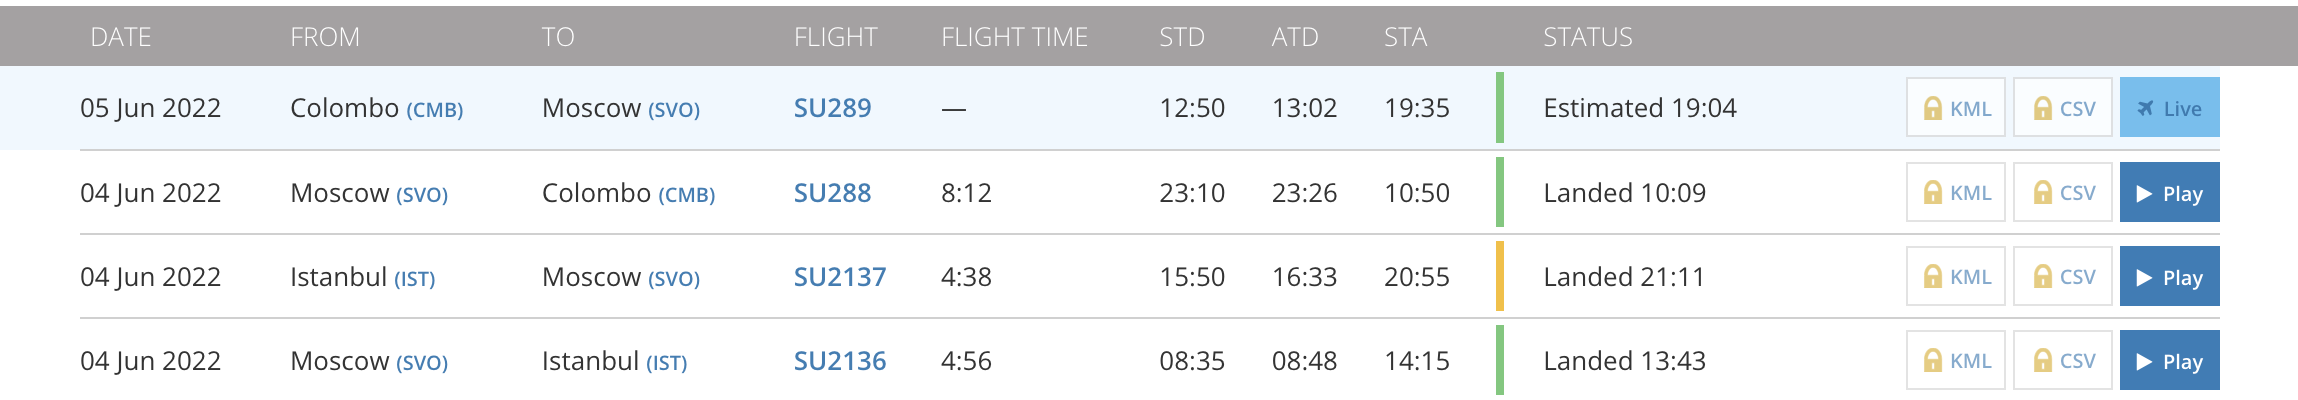Screen dimensions: 2298x400
Task: Download locked KML for flight SU289
Action: 1956,108
